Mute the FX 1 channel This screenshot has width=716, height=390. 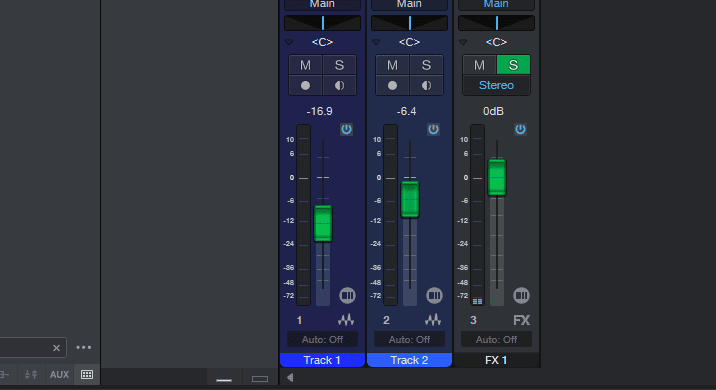coord(479,65)
